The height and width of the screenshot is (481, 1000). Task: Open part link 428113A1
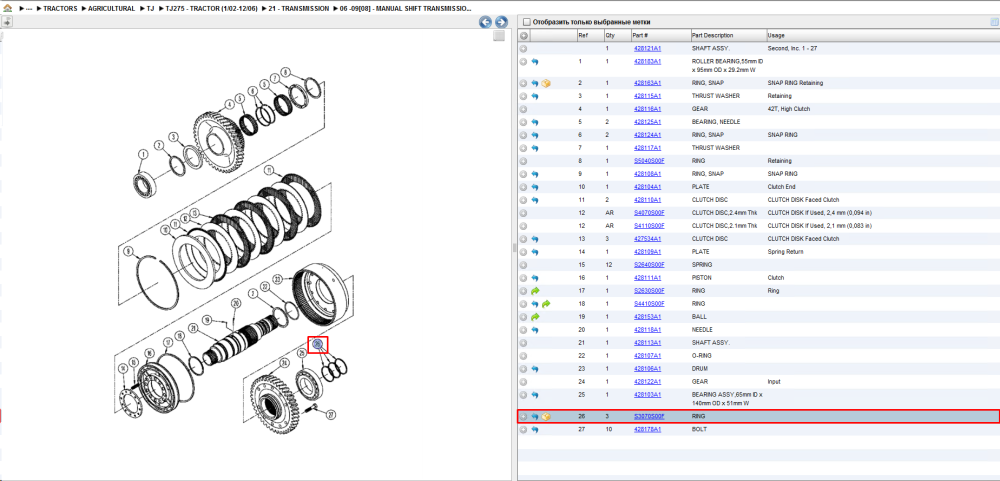click(647, 343)
